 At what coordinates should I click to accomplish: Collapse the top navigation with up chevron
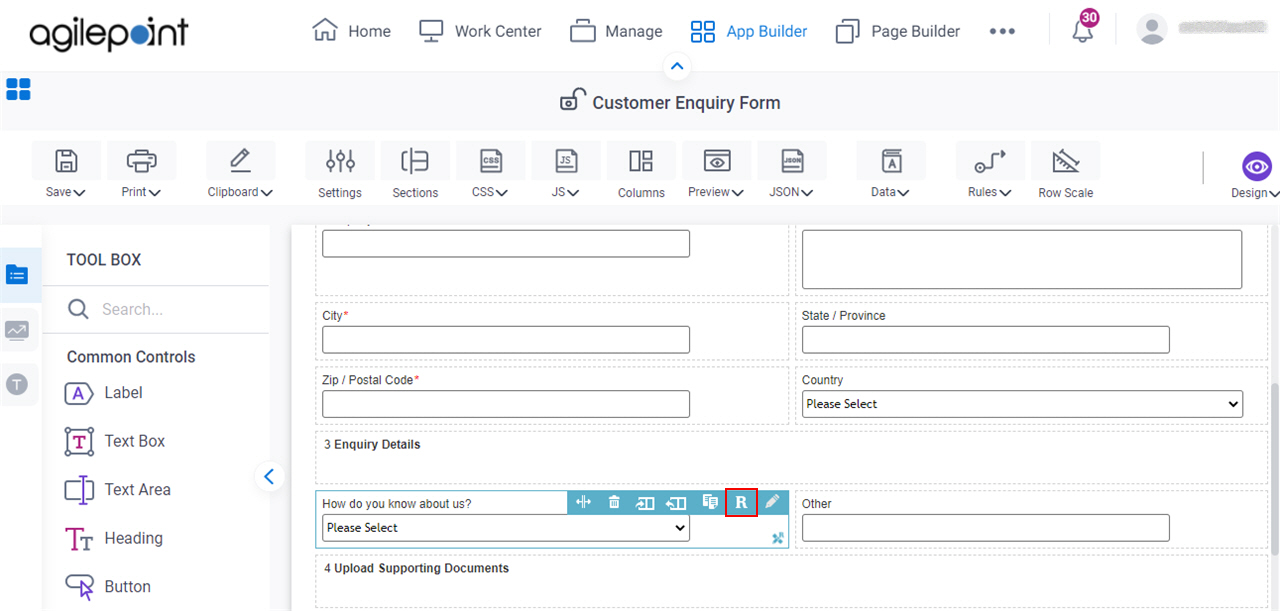coord(677,67)
